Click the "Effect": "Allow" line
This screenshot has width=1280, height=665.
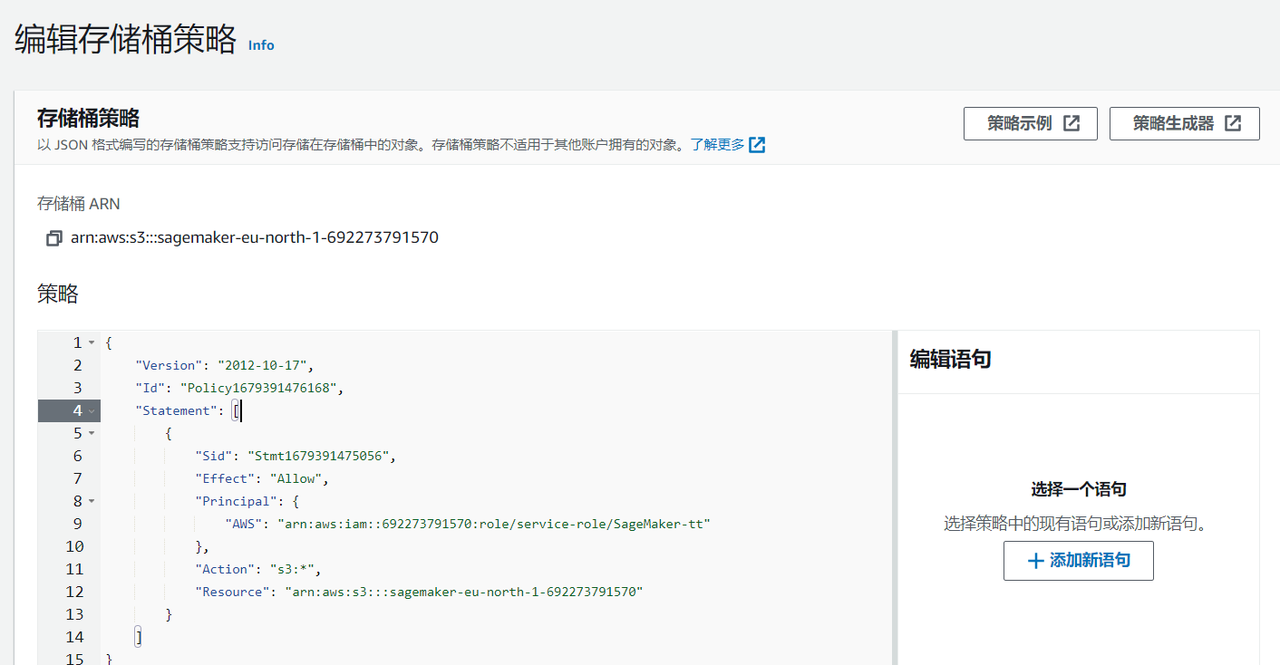pyautogui.click(x=262, y=478)
